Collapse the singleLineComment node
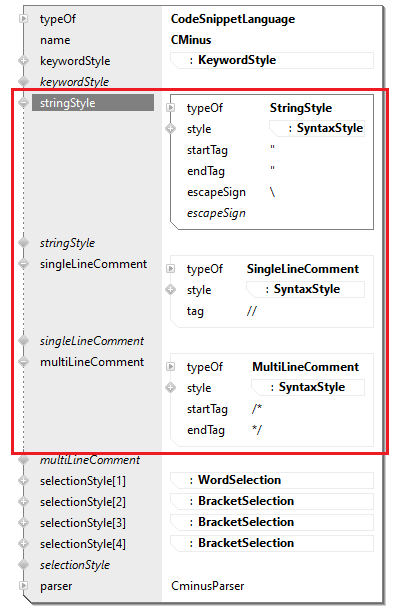The width and height of the screenshot is (401, 610). (24, 264)
